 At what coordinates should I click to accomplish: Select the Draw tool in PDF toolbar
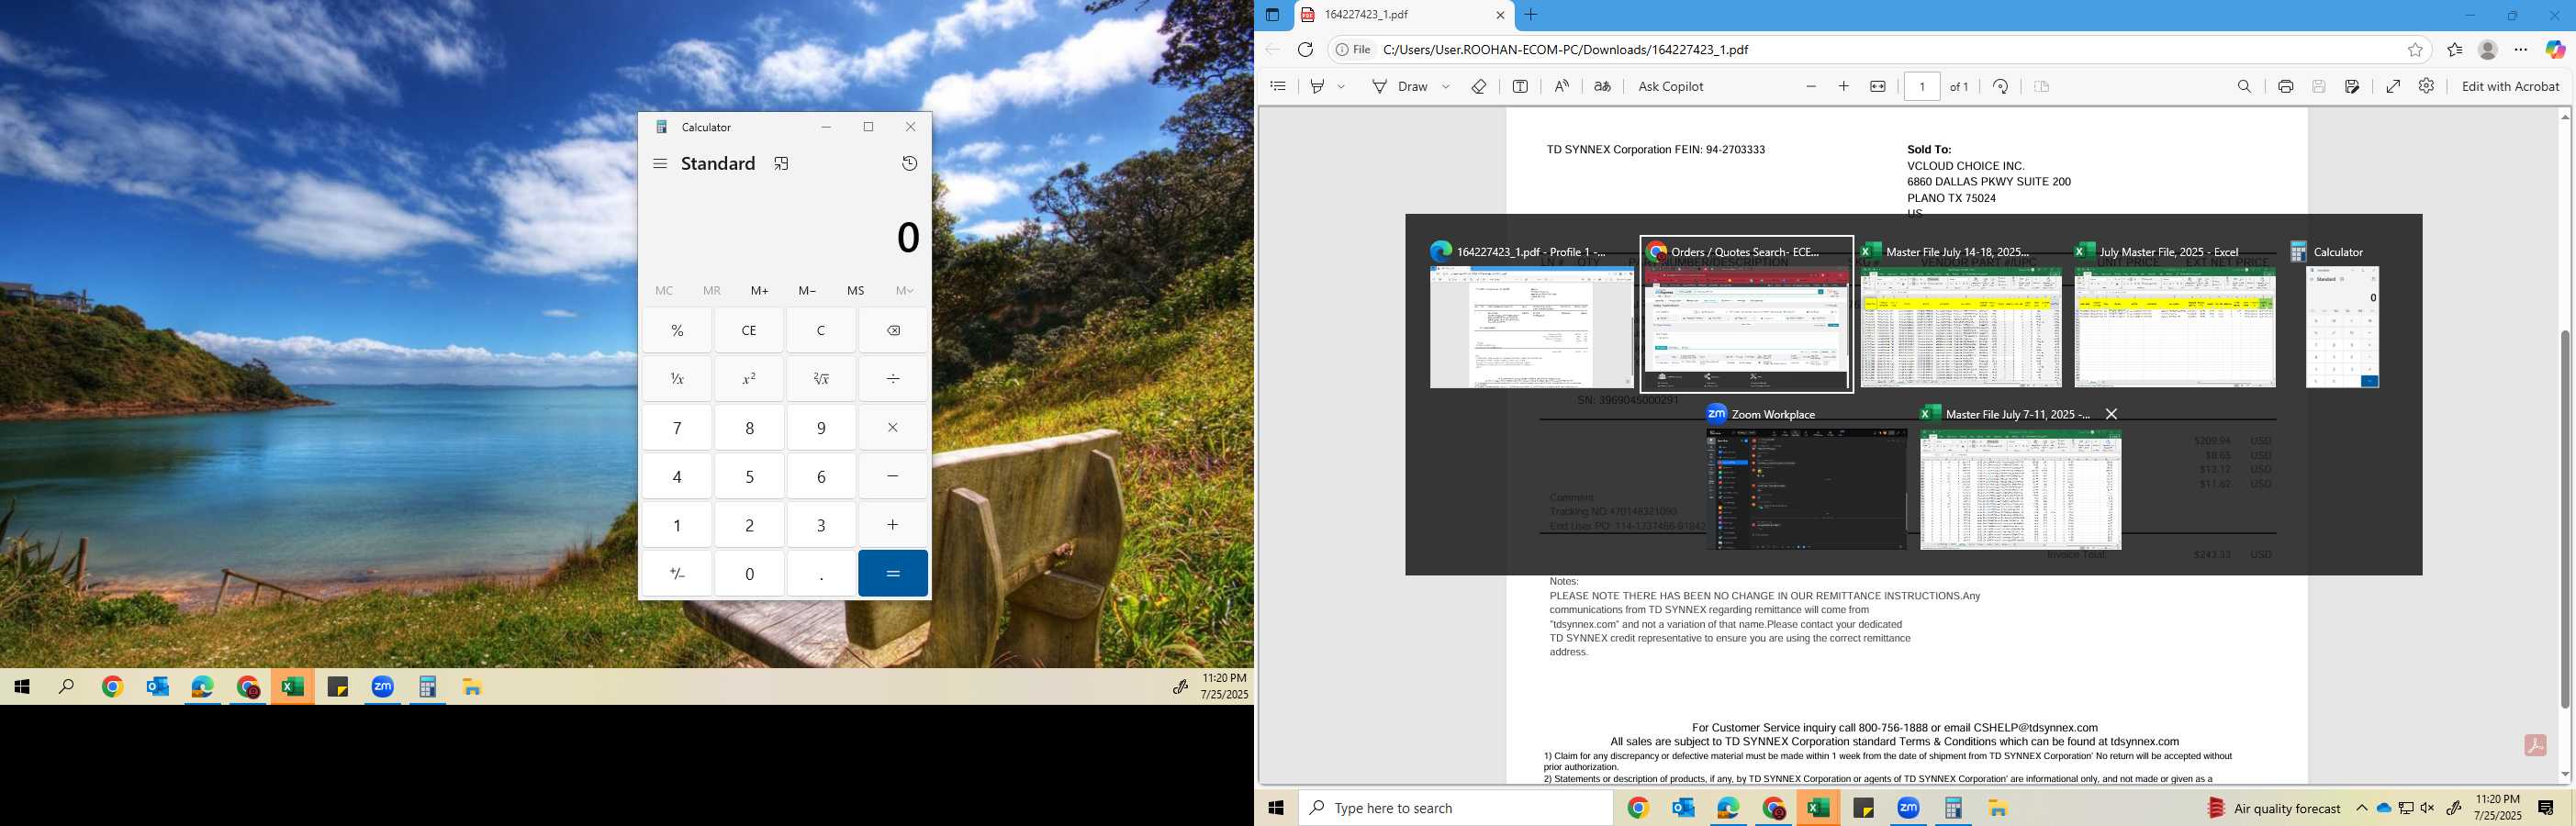point(1400,86)
